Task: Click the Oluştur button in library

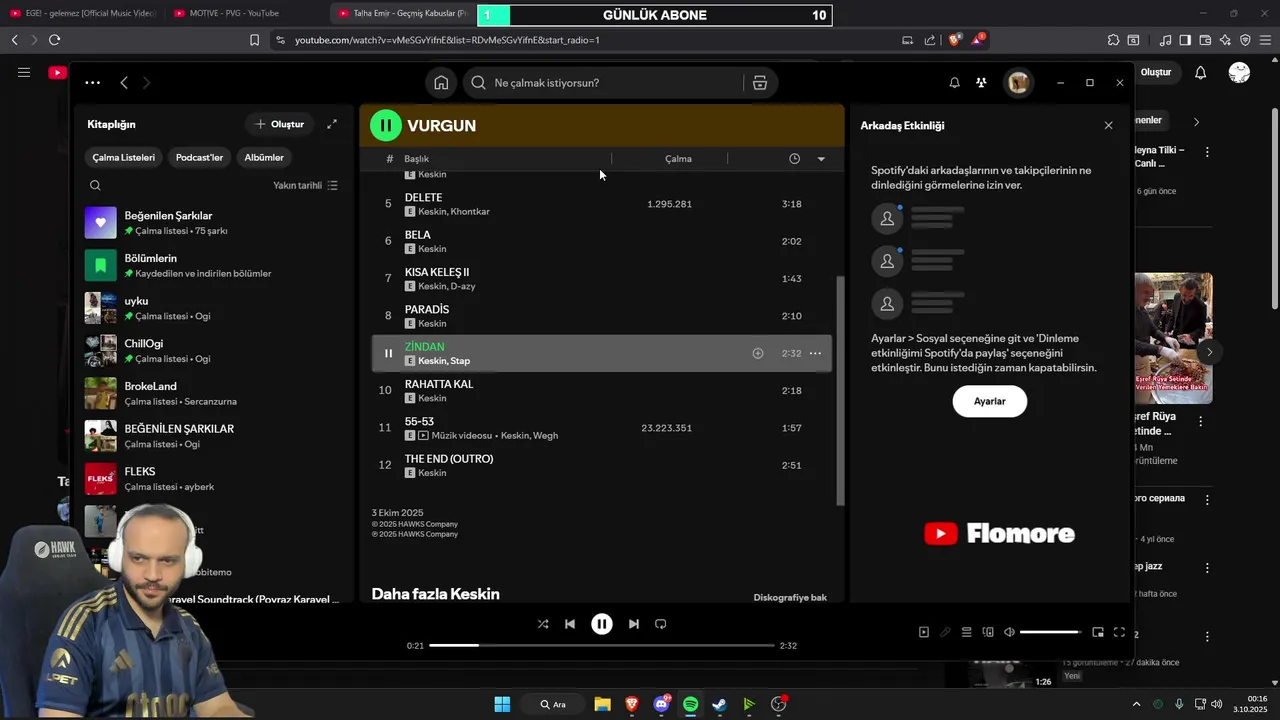Action: click(x=279, y=124)
